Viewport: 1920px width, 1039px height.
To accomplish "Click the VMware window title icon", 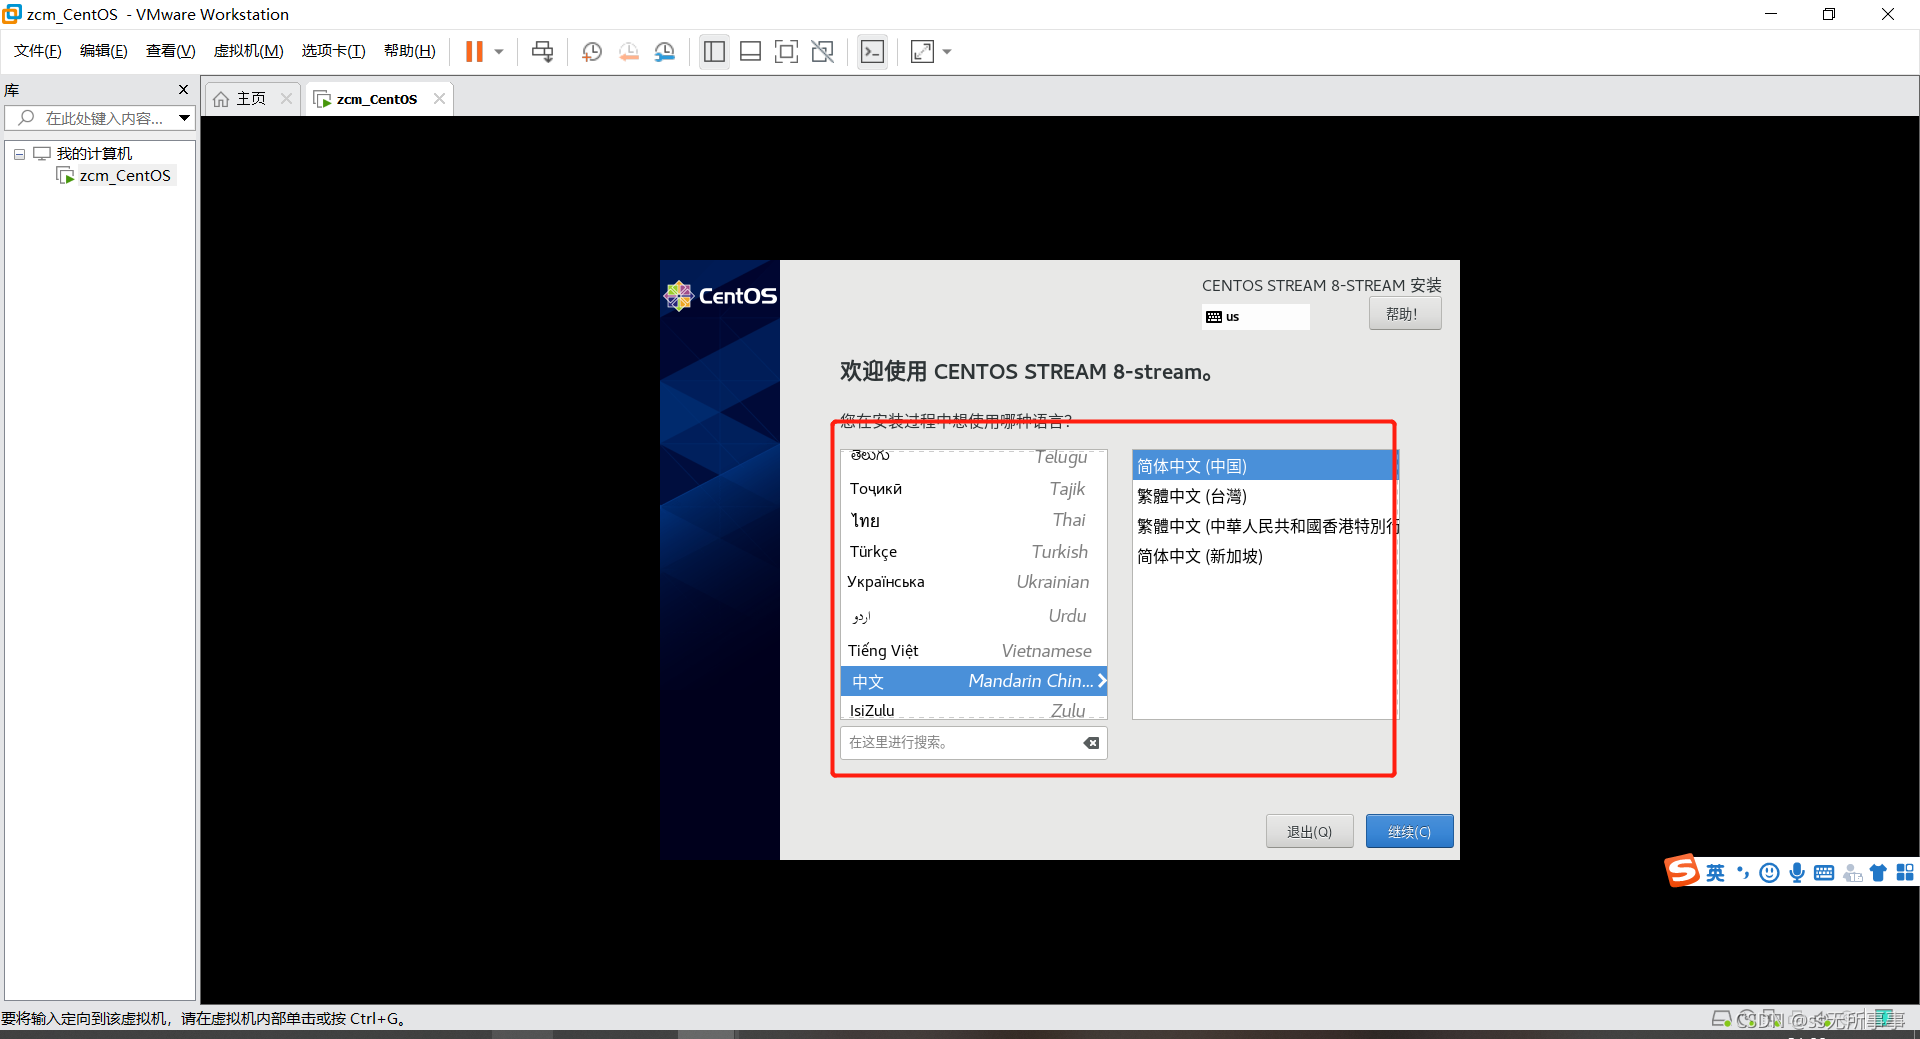I will [12, 14].
